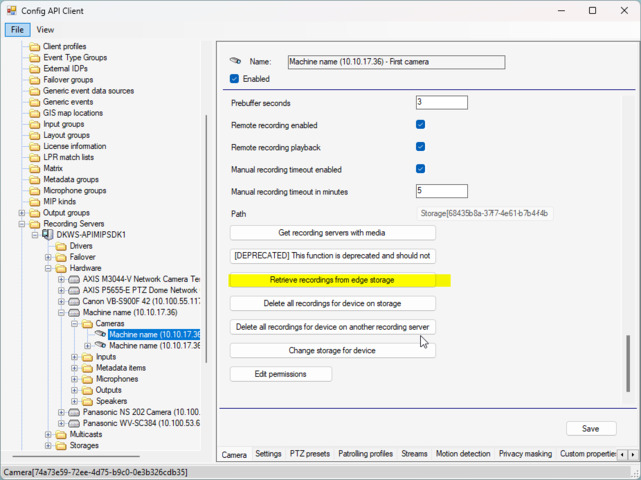The height and width of the screenshot is (480, 641).
Task: Select the Panasonic NS 202 Camera icon
Action: [74, 412]
